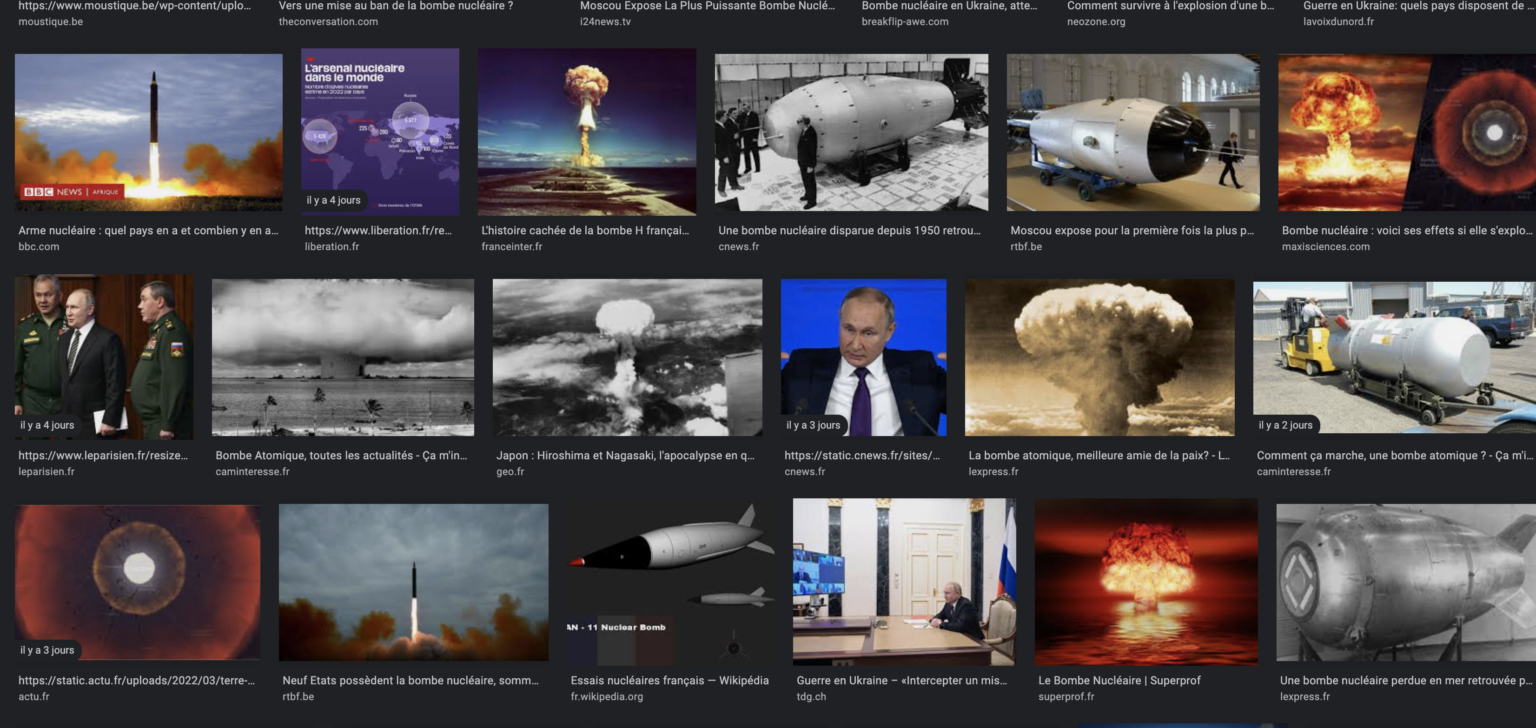Select the rtbf.be Moscow bomb exhibit image
Viewport: 1536px width, 728px height.
pos(1132,132)
